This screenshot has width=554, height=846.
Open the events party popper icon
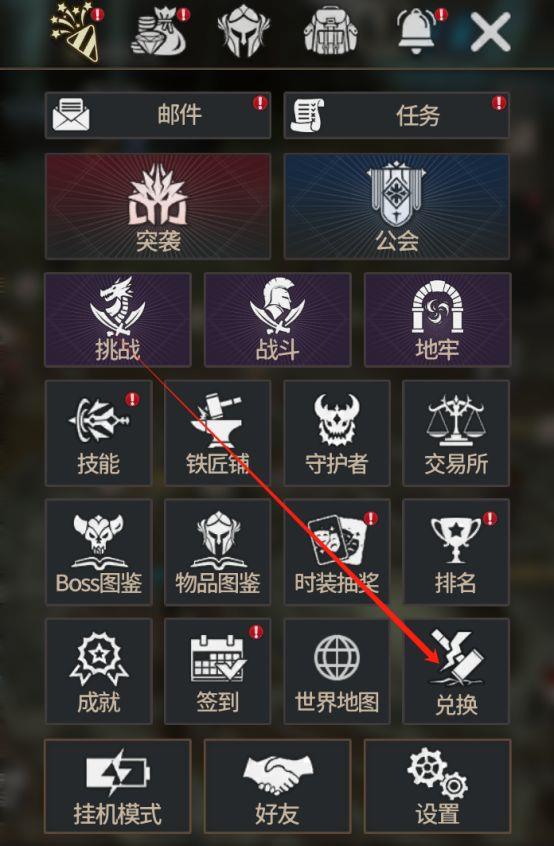[x=76, y=31]
